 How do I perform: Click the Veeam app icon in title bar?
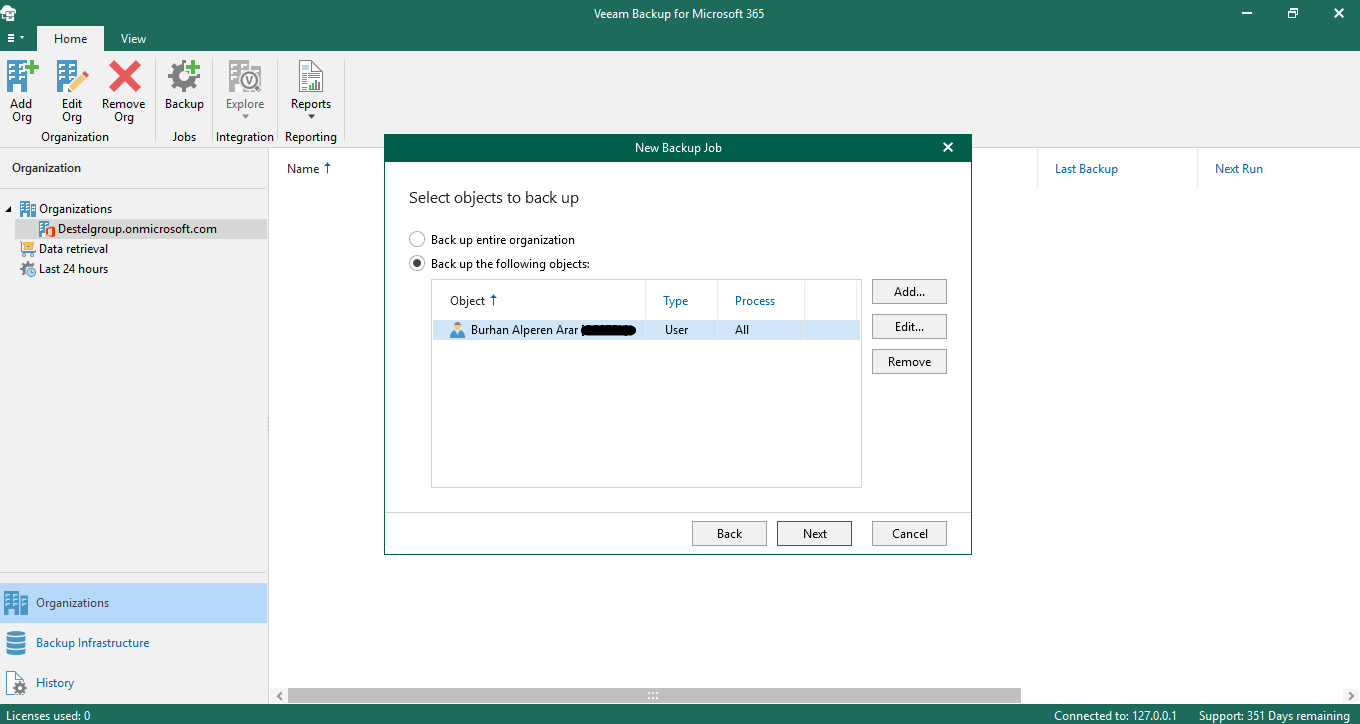[9, 14]
